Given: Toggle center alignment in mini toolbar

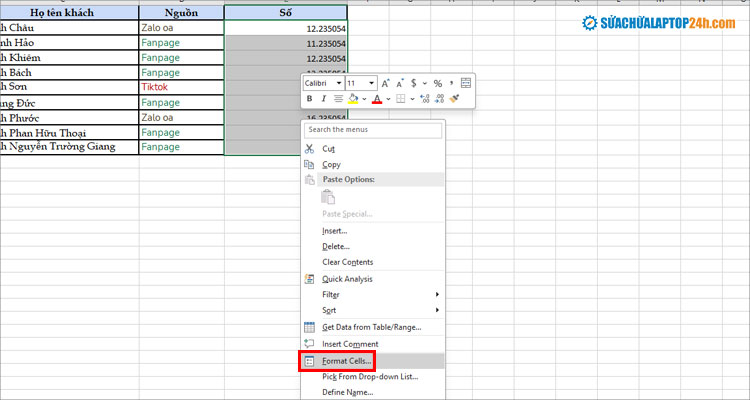Looking at the screenshot, I should (338, 100).
